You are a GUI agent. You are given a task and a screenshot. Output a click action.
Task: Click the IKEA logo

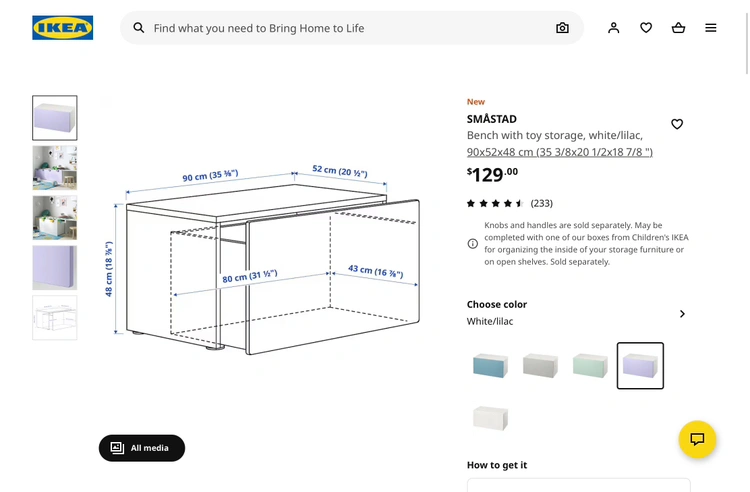62,28
